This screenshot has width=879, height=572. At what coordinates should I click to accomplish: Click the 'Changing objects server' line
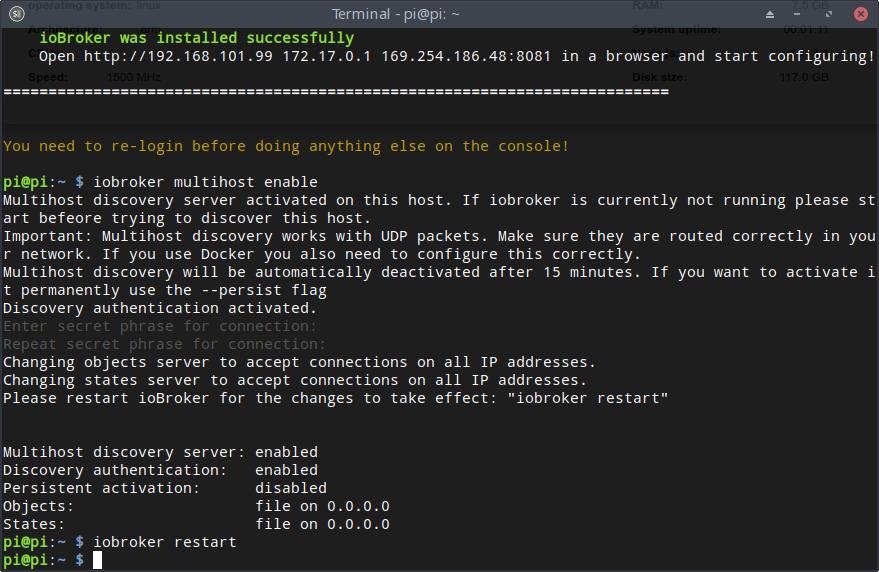[x=299, y=362]
